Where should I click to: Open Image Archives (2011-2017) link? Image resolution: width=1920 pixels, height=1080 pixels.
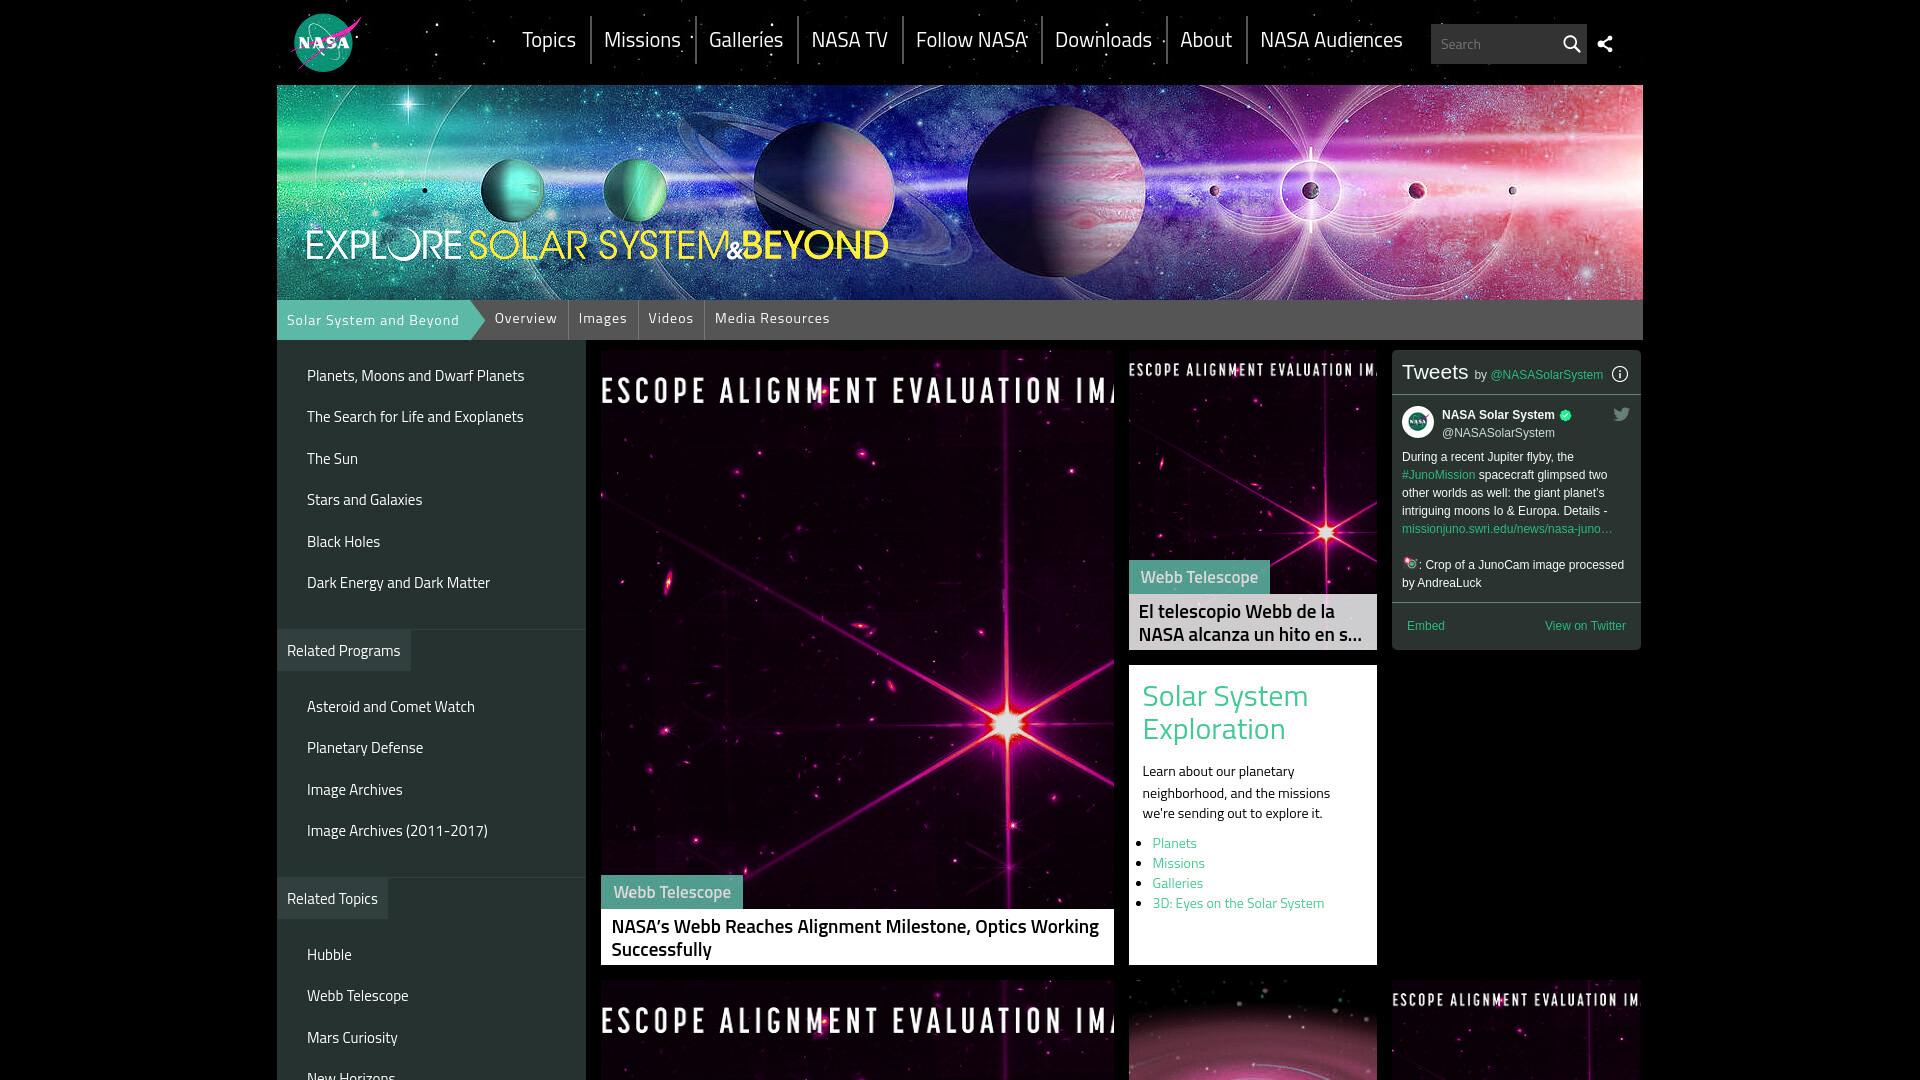(x=397, y=831)
